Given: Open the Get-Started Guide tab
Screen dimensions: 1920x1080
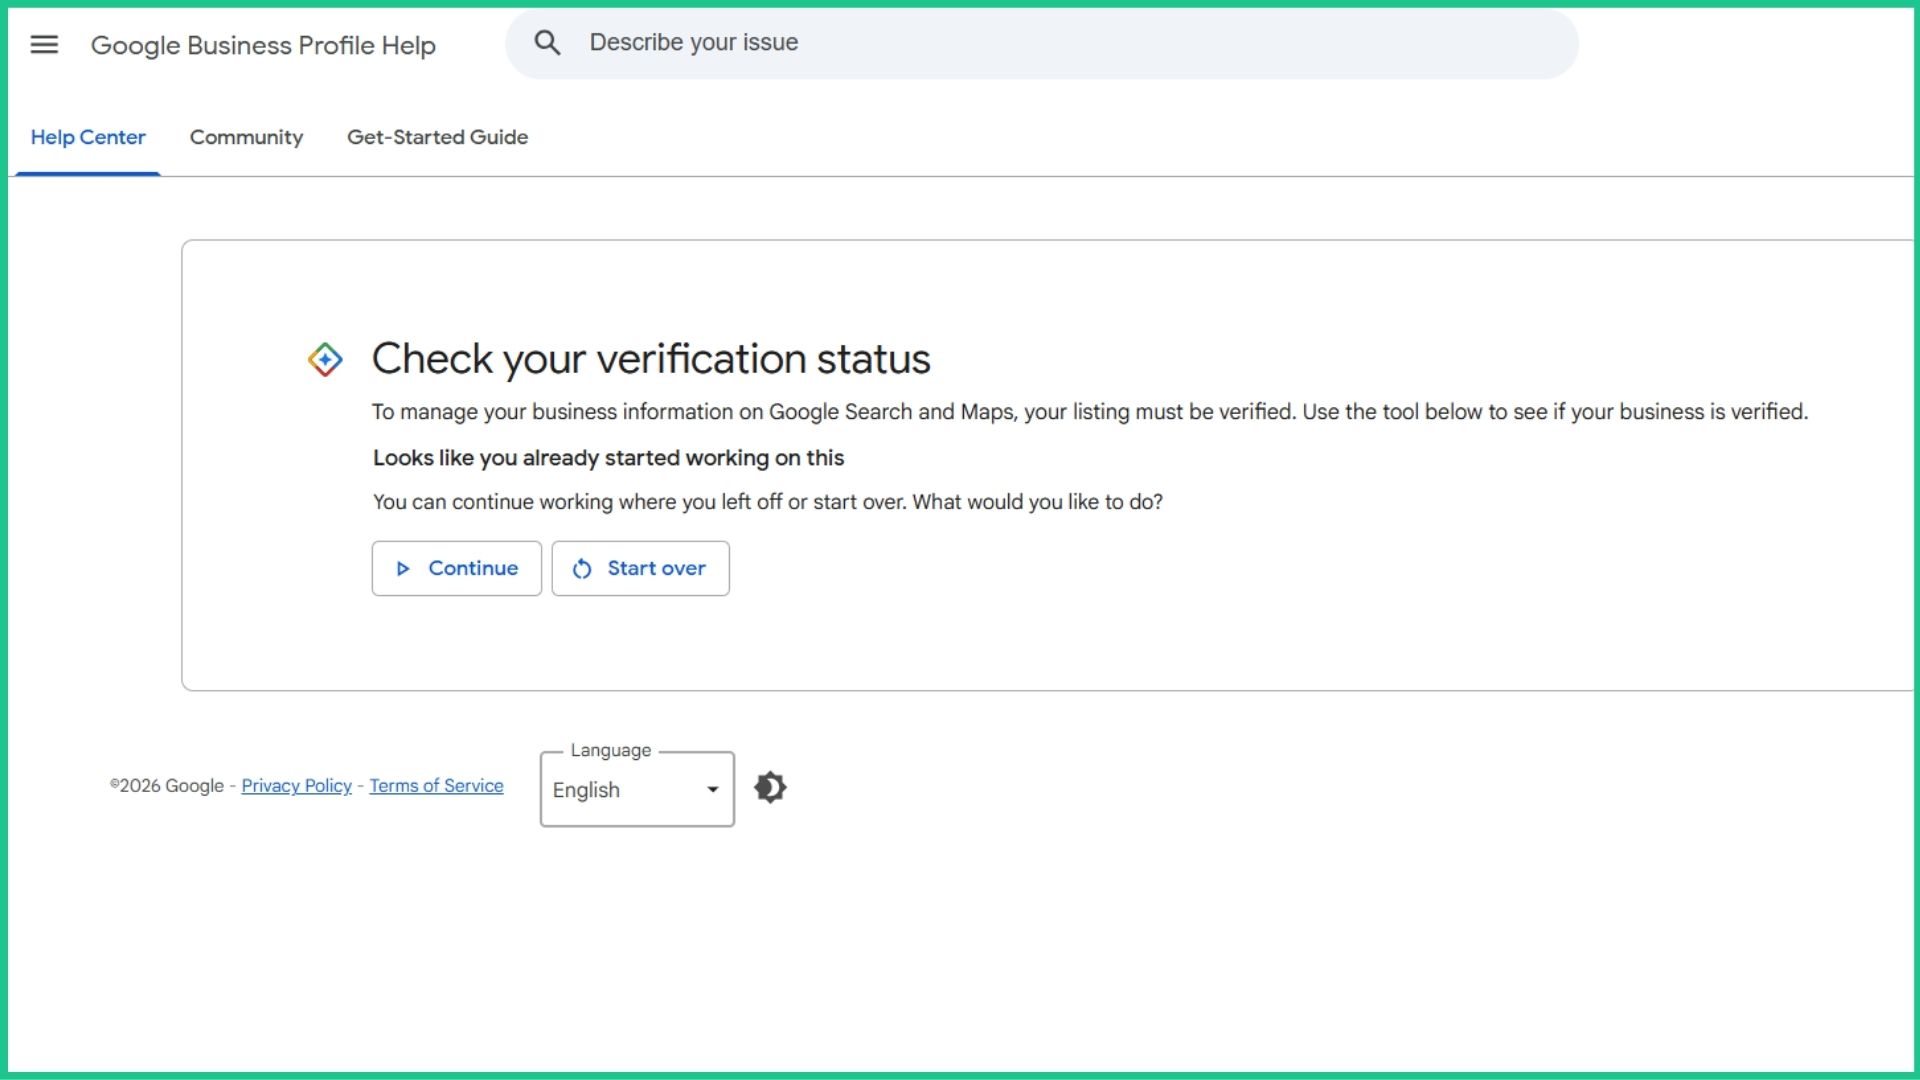Looking at the screenshot, I should pyautogui.click(x=437, y=137).
